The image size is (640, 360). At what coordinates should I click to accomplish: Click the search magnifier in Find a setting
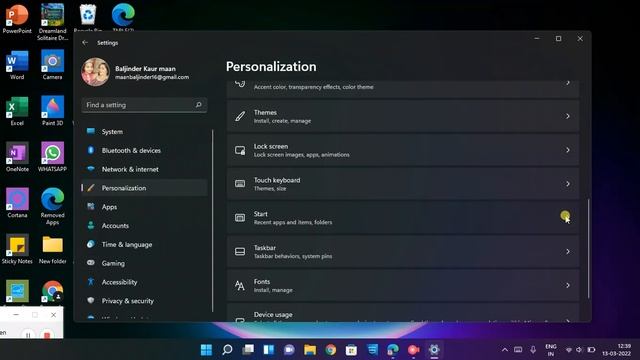coord(198,105)
